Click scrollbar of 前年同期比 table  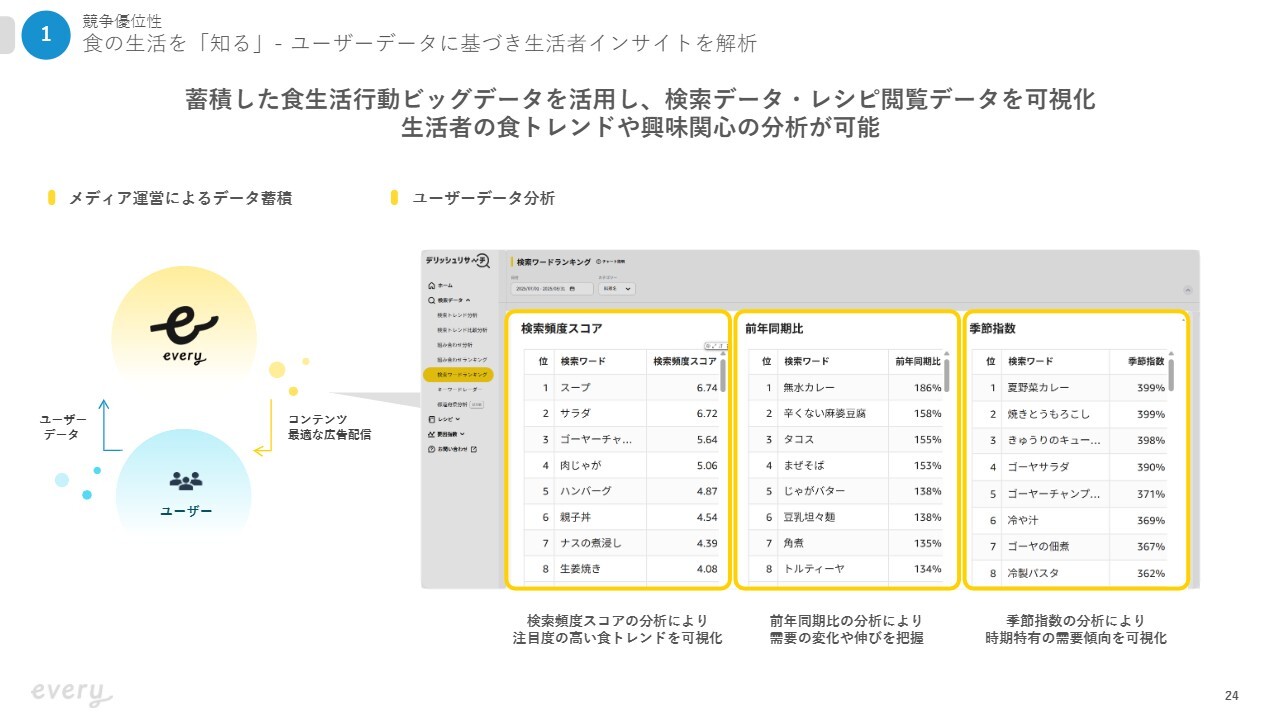(947, 375)
